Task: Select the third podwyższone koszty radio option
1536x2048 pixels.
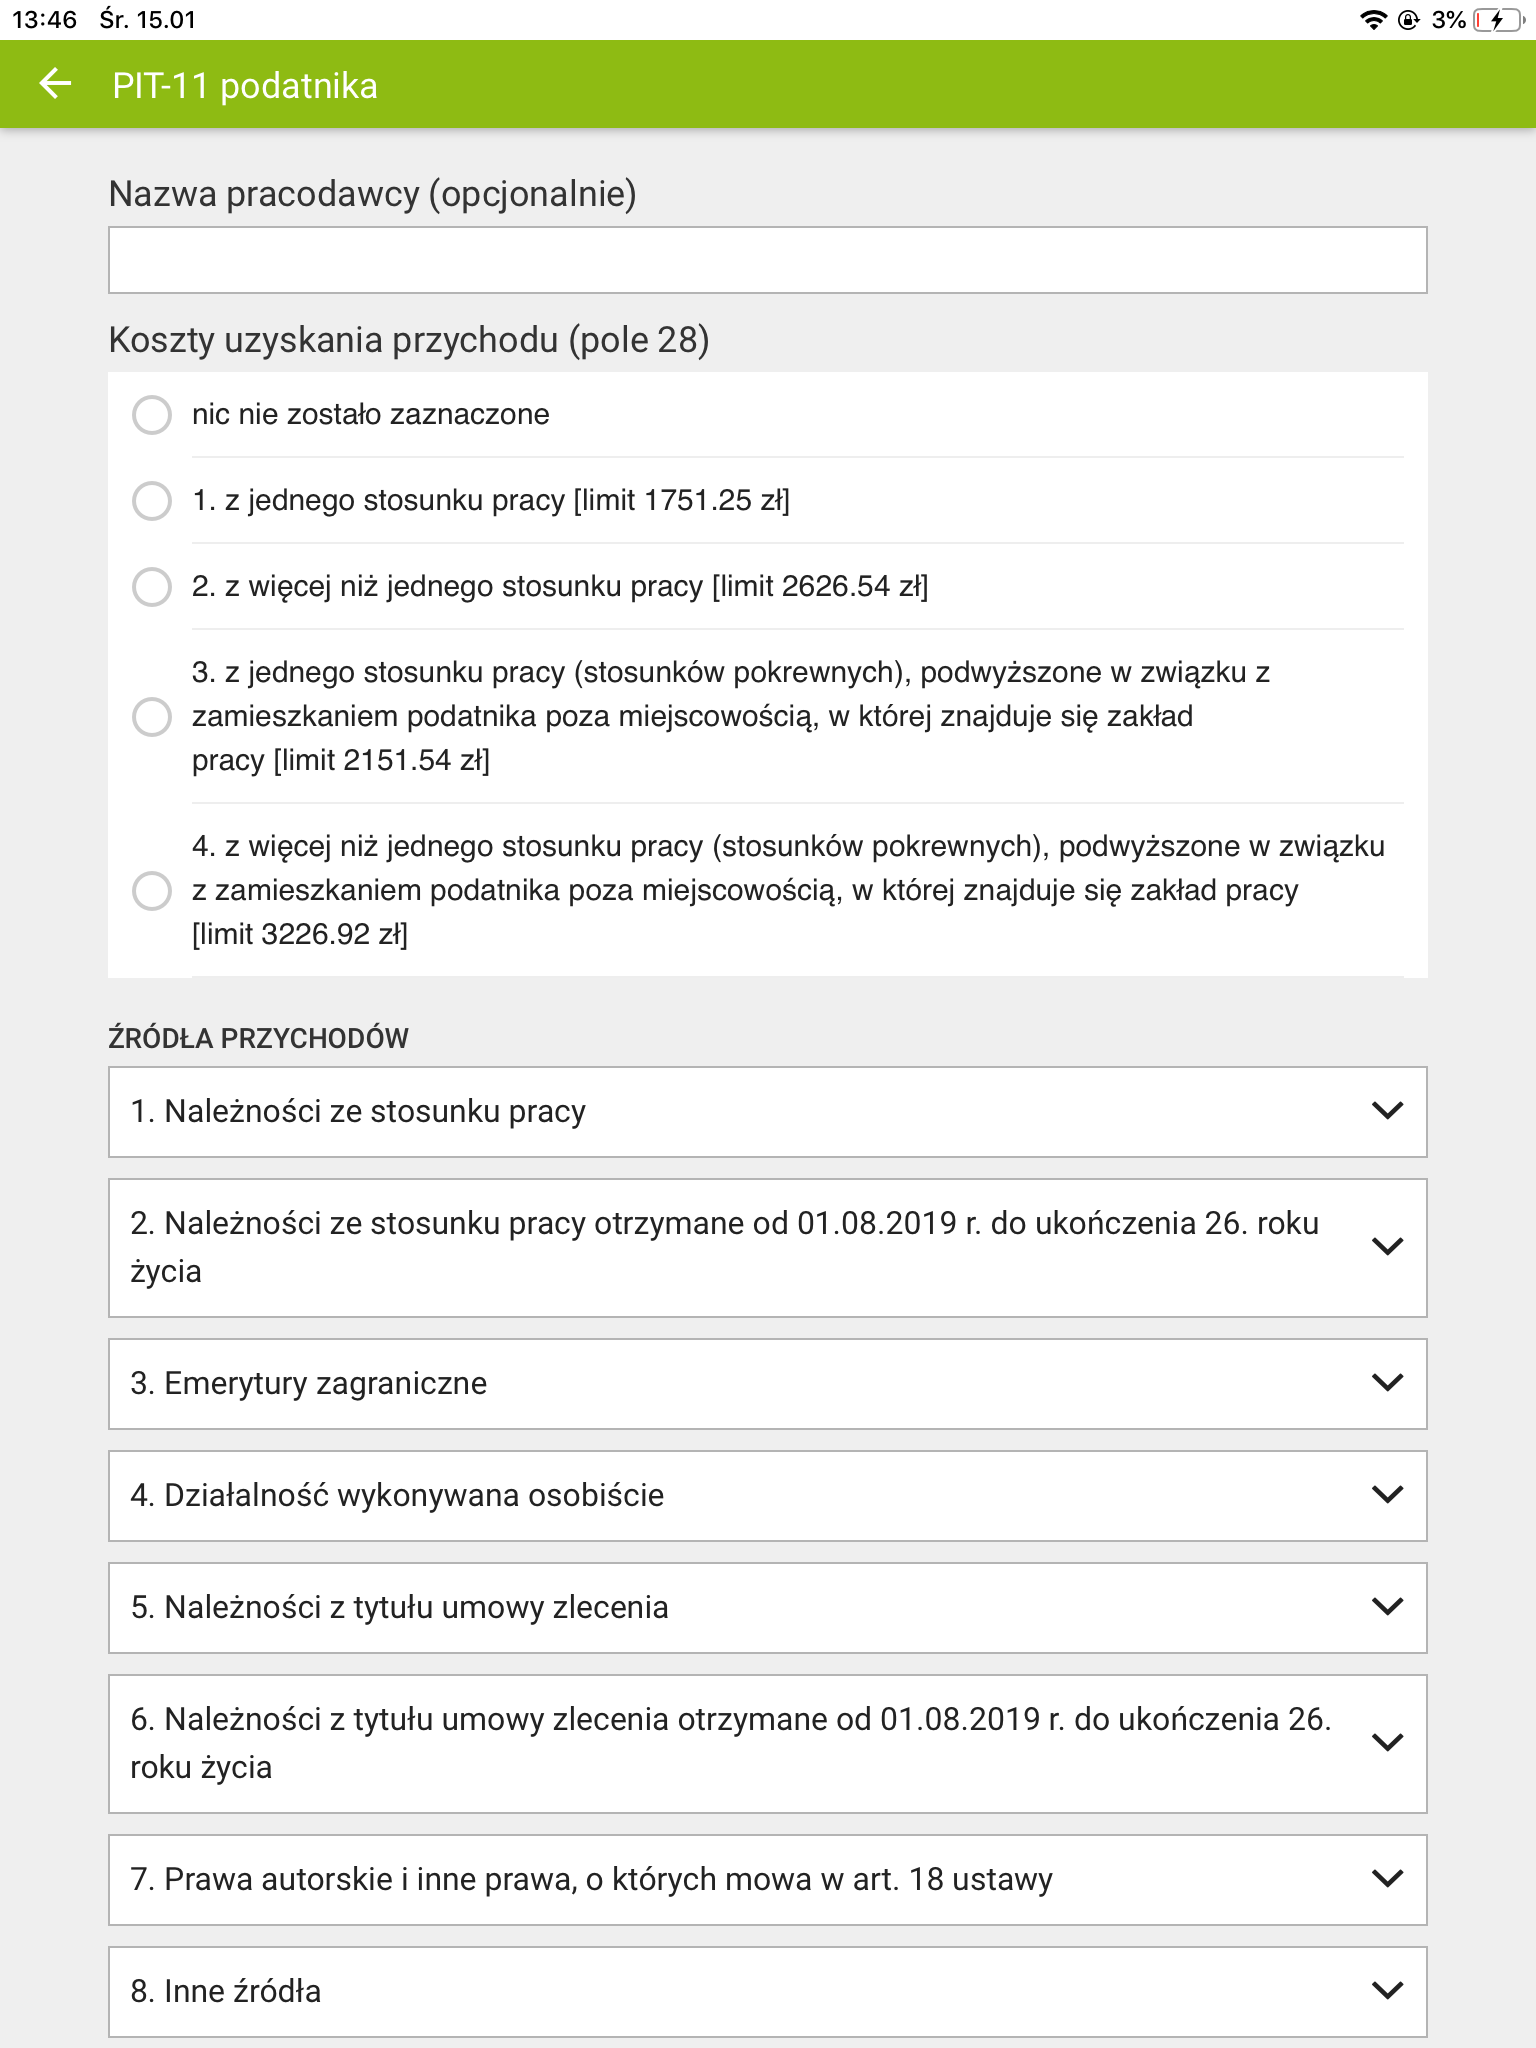Action: [x=152, y=716]
